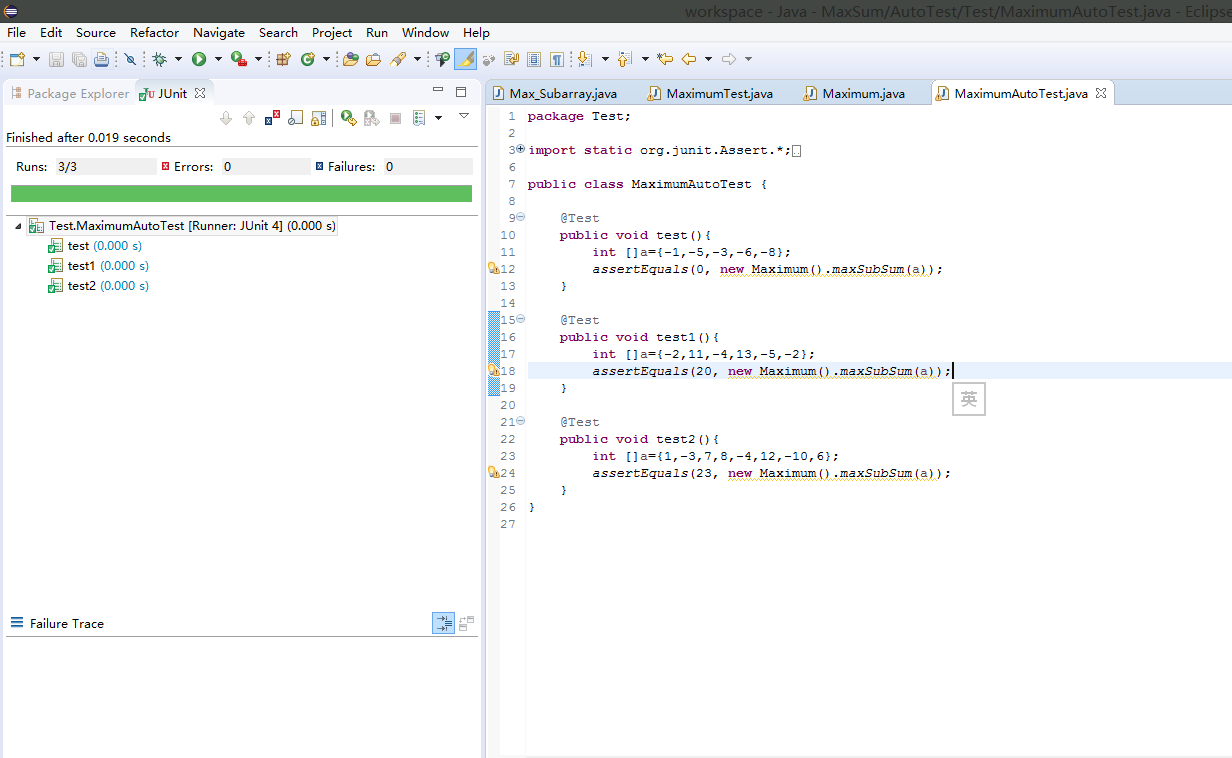The height and width of the screenshot is (758, 1232).
Task: Open the Test Run History dropdown arrow
Action: click(x=438, y=118)
